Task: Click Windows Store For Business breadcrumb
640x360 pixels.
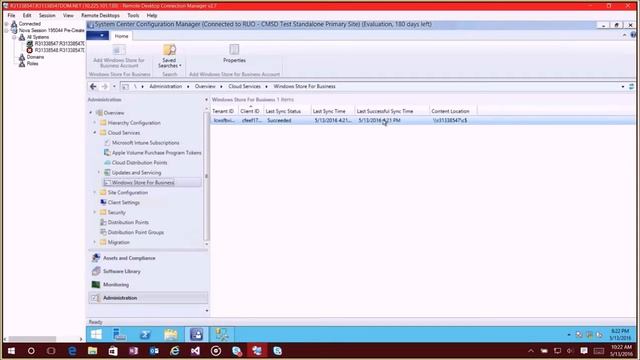Action: pyautogui.click(x=304, y=87)
